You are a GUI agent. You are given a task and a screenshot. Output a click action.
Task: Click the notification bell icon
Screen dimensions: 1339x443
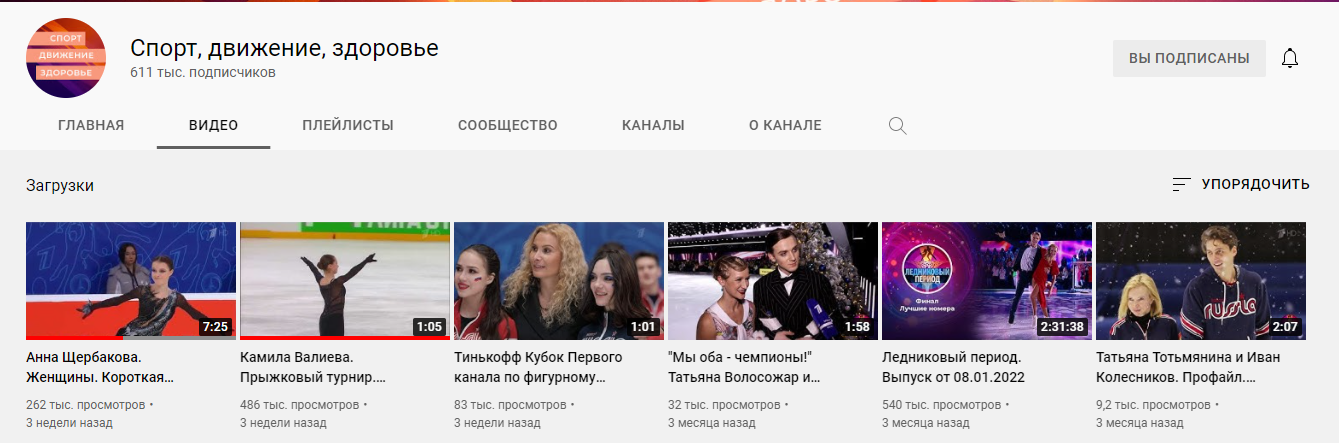[1290, 58]
